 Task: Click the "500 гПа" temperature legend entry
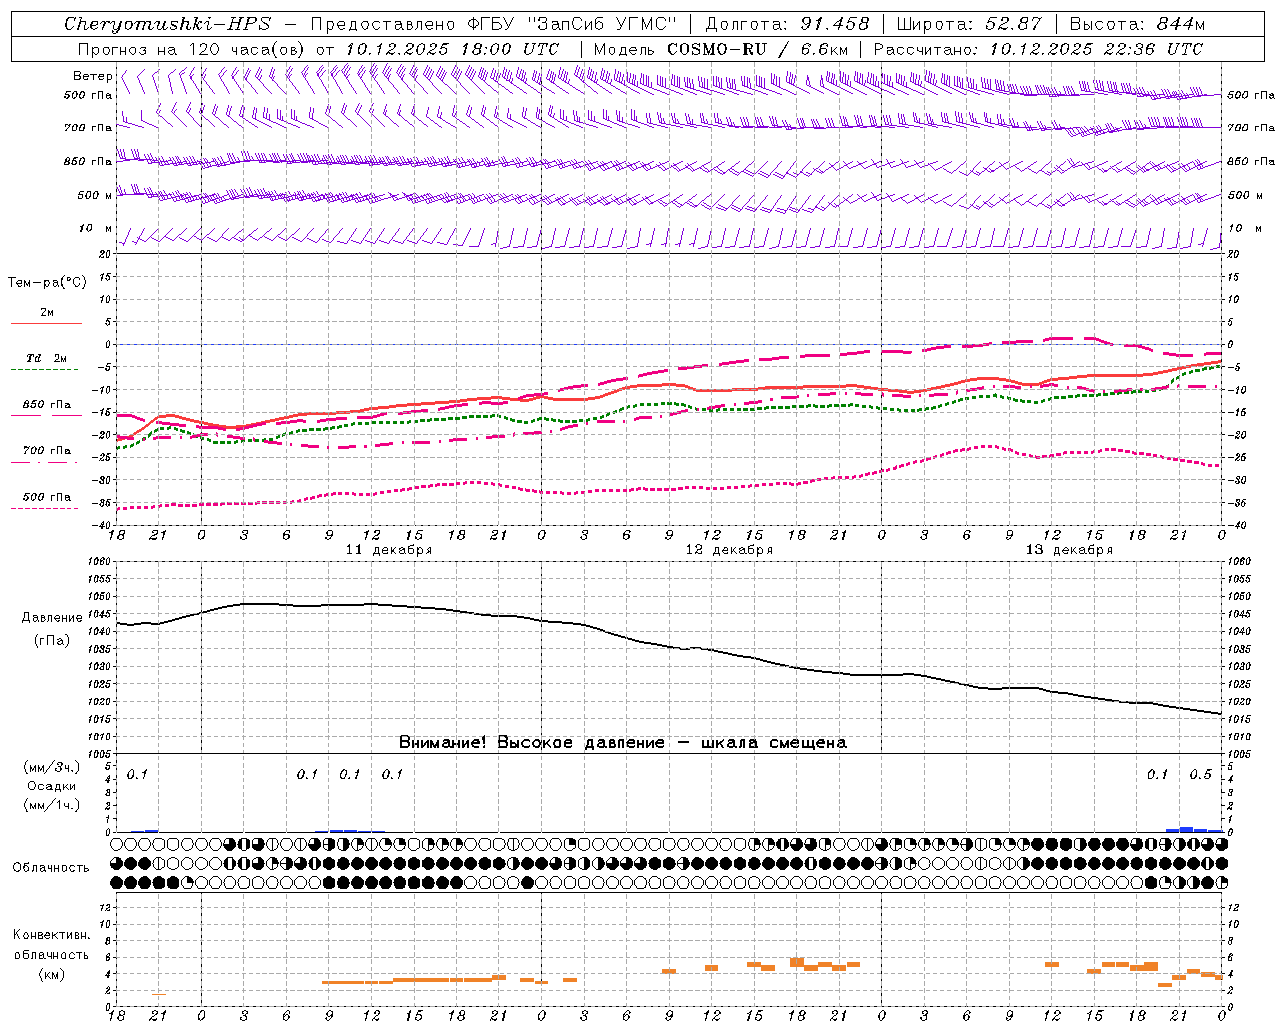pyautogui.click(x=46, y=497)
